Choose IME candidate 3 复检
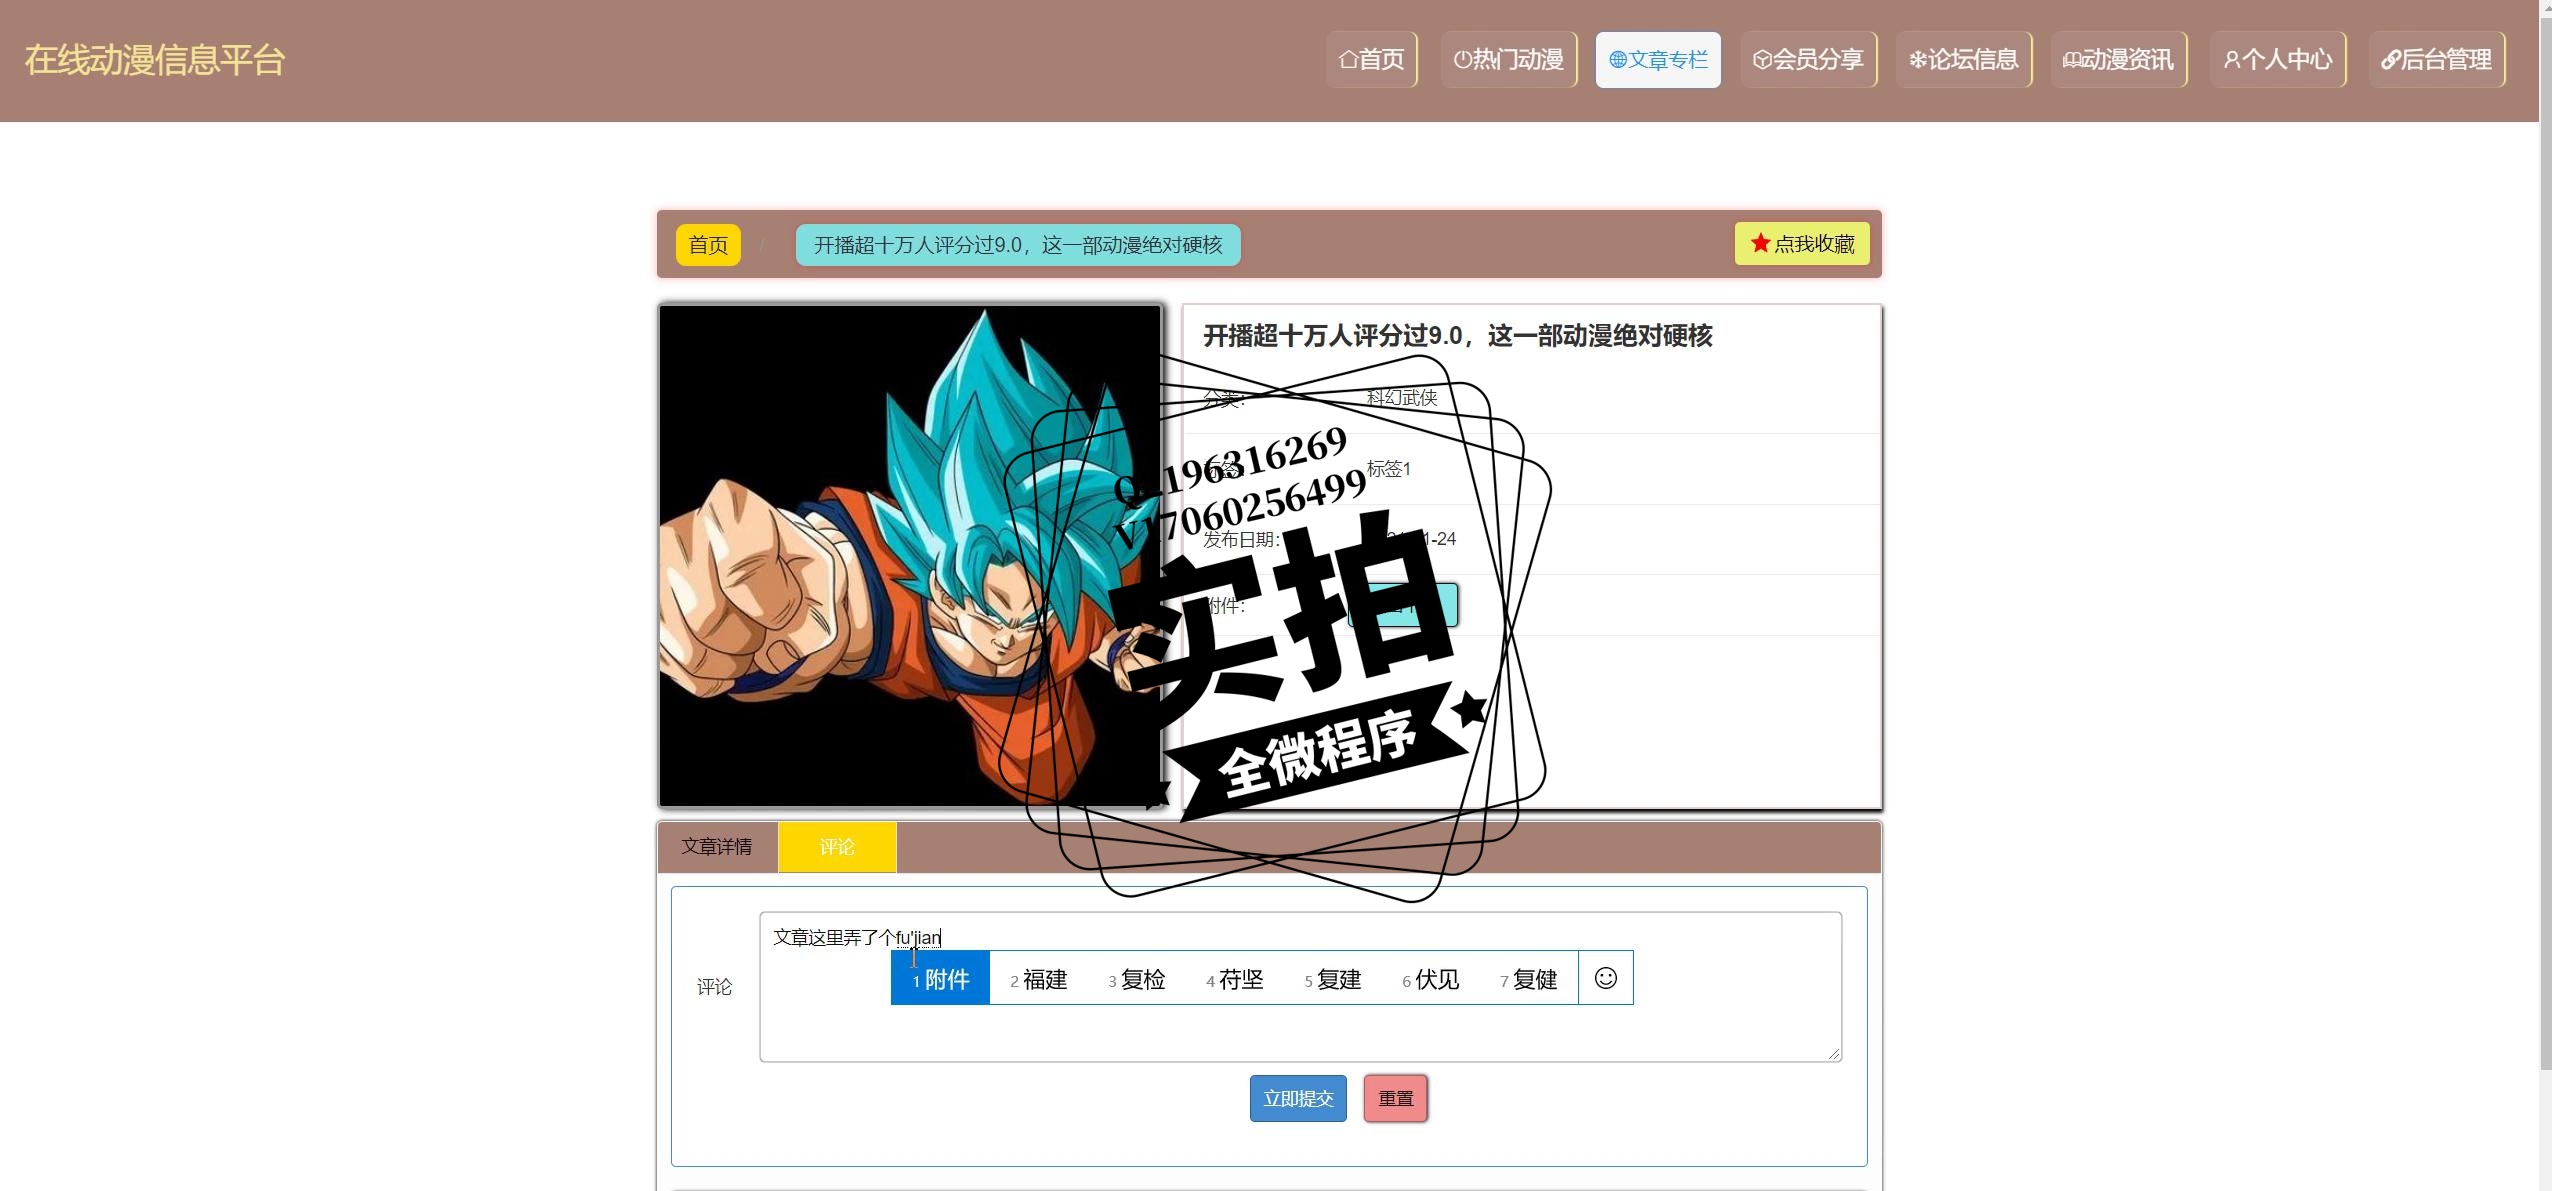 point(1137,979)
